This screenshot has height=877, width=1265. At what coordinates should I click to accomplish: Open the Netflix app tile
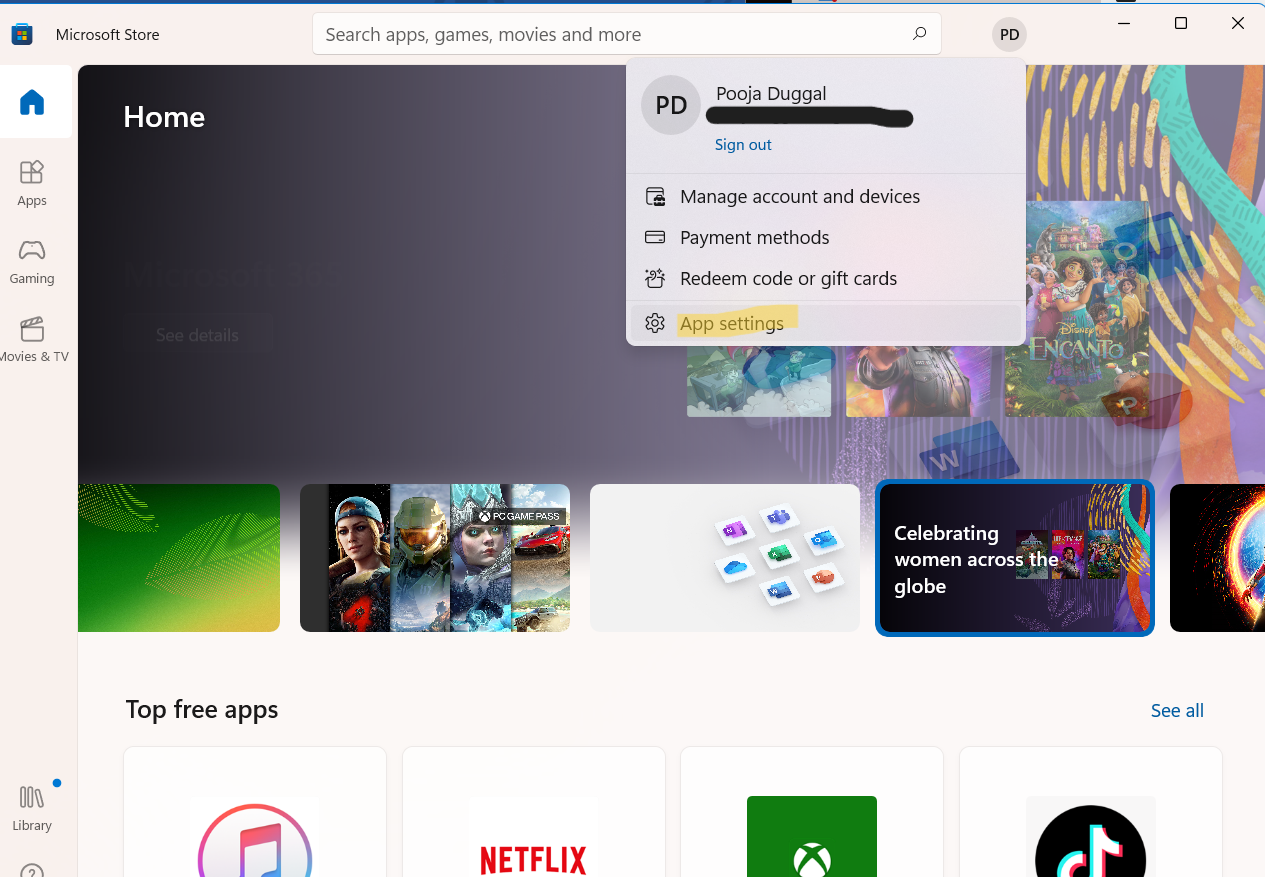[533, 815]
